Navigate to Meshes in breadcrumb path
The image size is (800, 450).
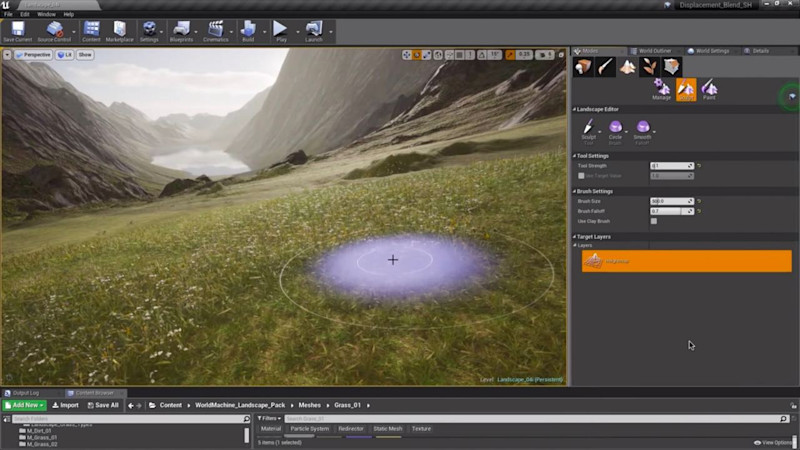[309, 405]
